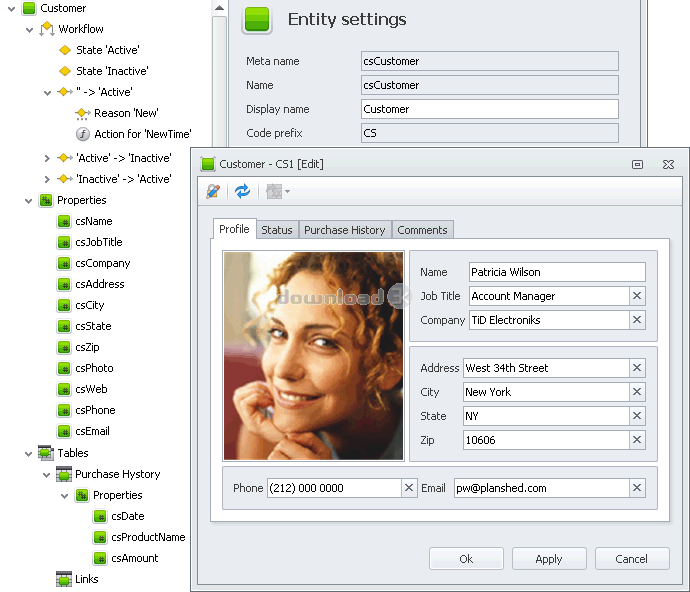Select csWeb in the tree
690x592 pixels.
coord(91,389)
